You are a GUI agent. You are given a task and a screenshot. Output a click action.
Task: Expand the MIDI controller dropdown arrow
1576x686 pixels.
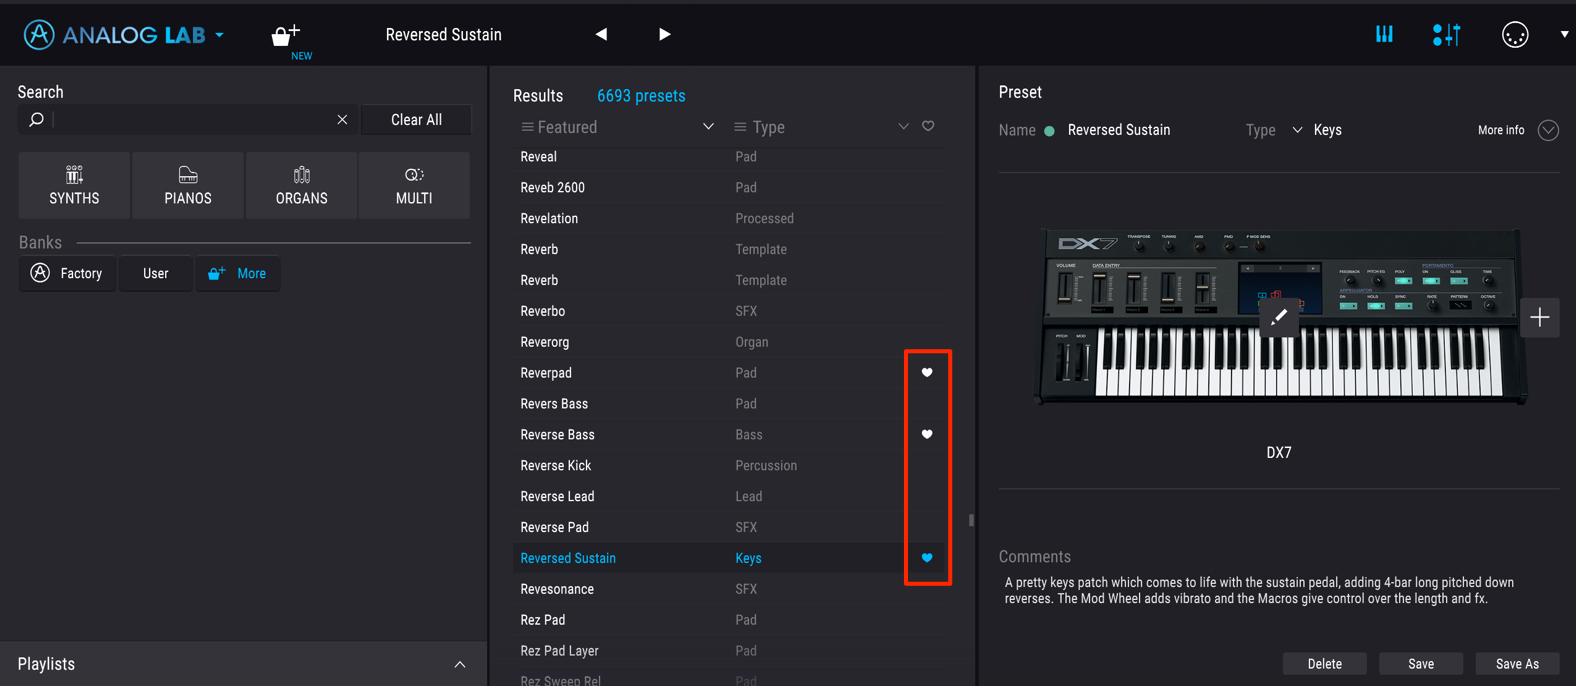pos(1564,35)
